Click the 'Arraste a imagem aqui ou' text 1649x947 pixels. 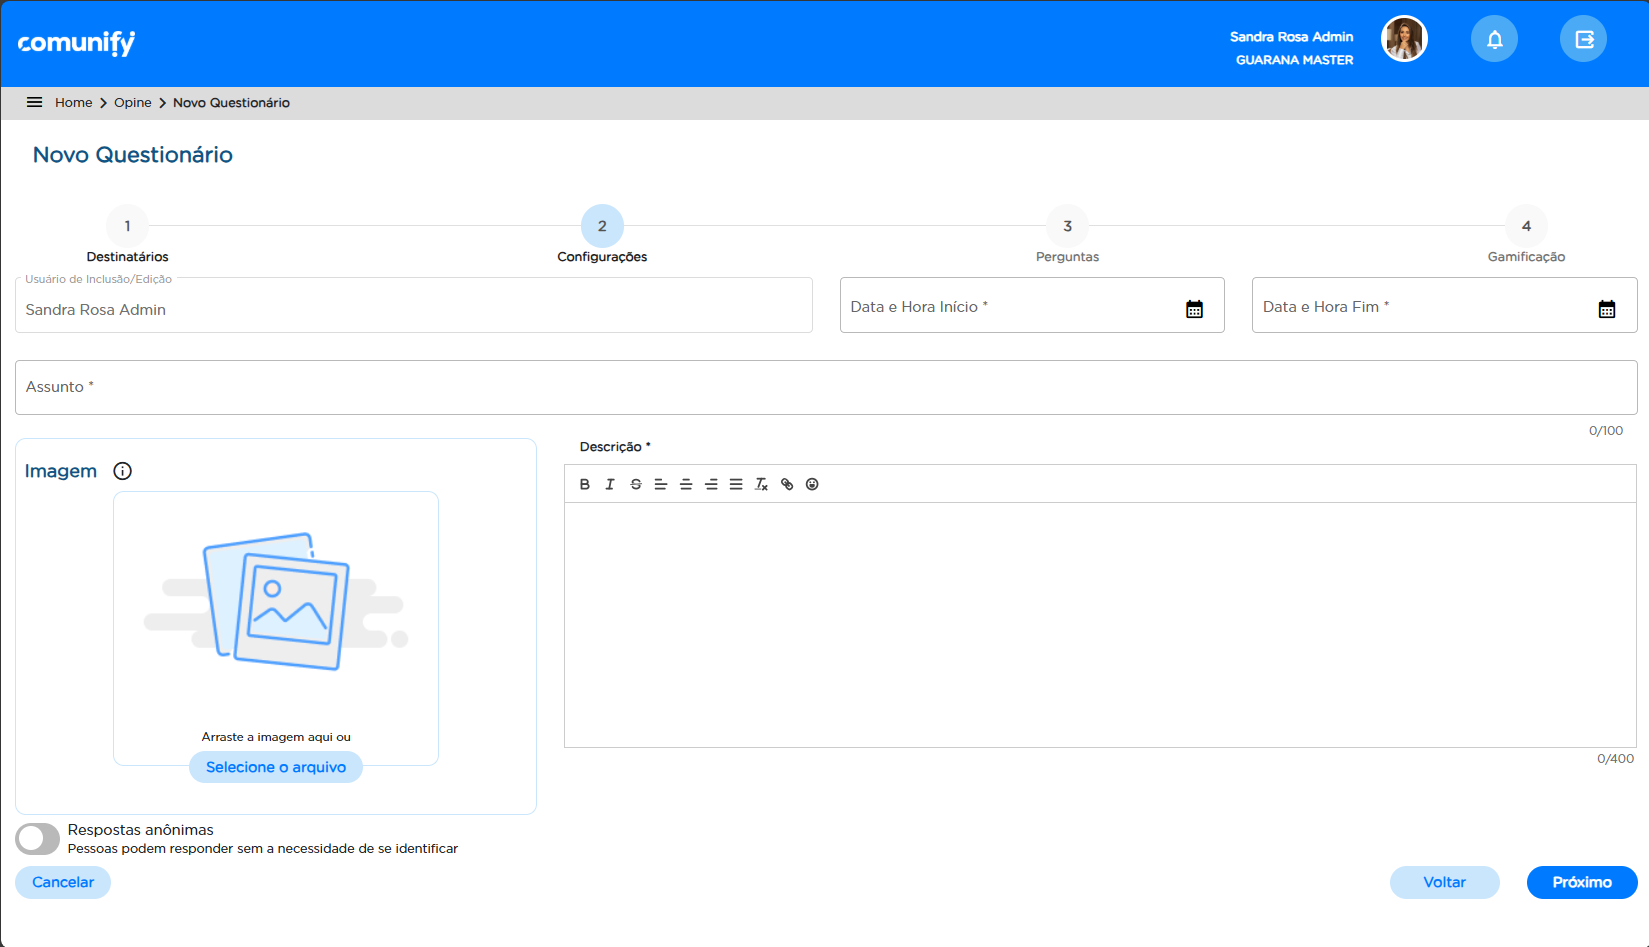pos(276,737)
